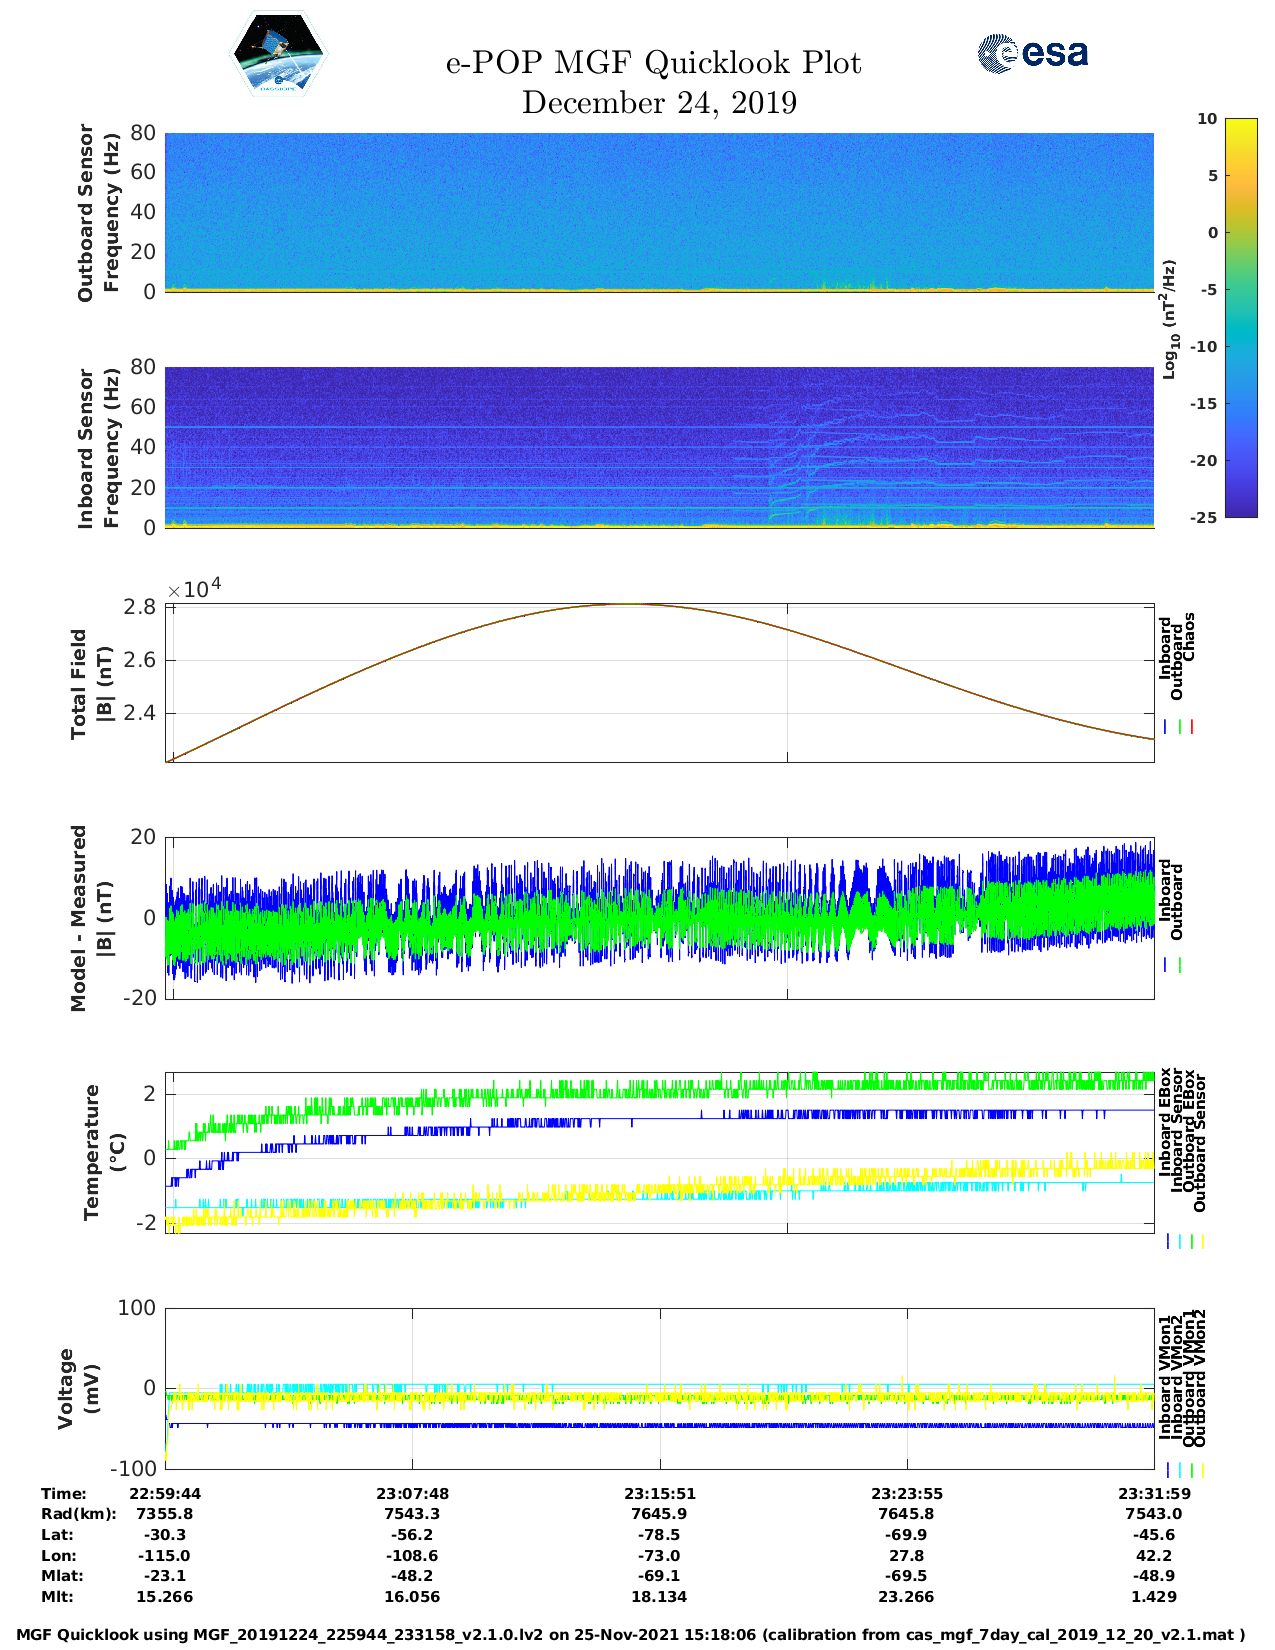Viewport: 1275px width, 1650px height.
Task: Click the 23:15:51 time label
Action: 659,1494
